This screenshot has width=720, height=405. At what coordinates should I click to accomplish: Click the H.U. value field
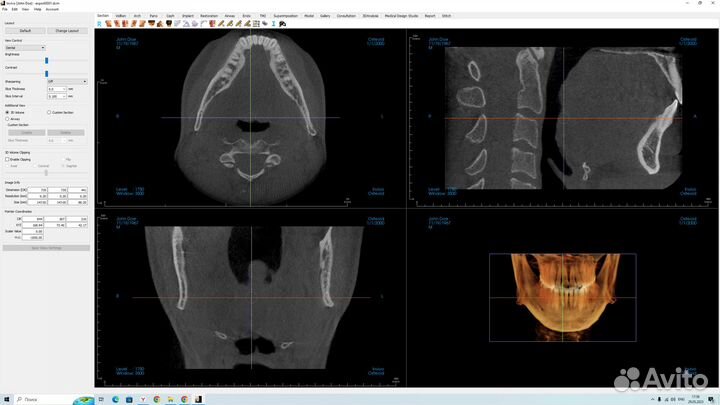pos(33,238)
